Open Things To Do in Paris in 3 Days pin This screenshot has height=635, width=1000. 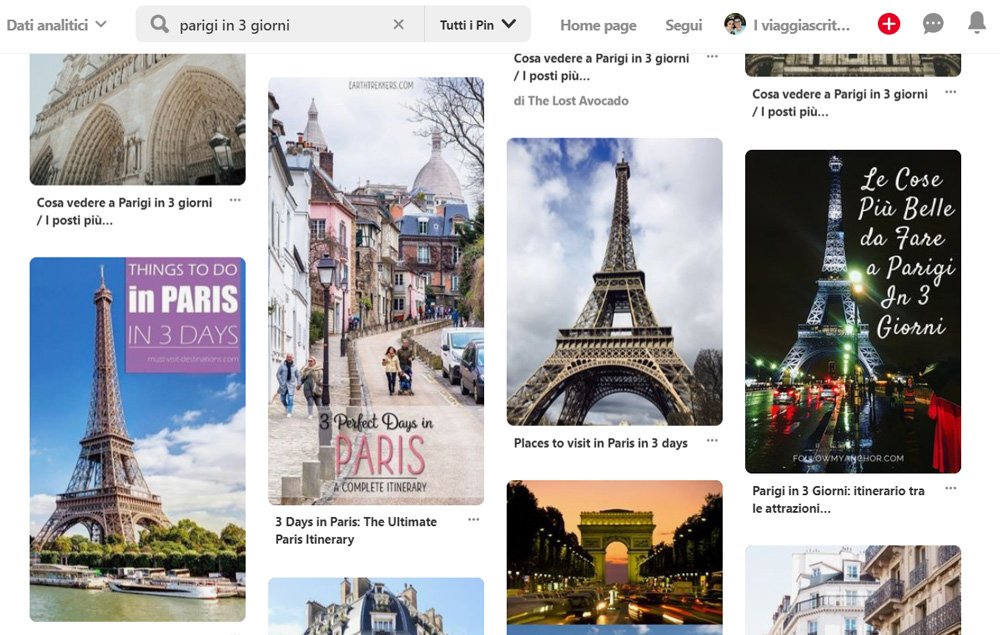(138, 439)
